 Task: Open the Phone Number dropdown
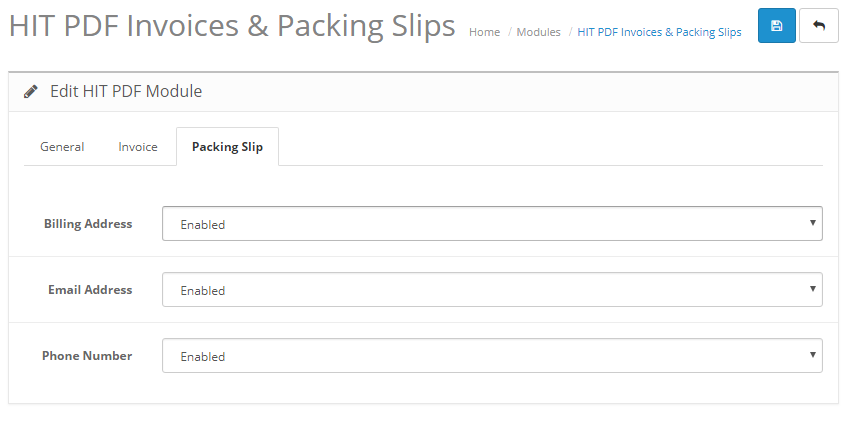[x=492, y=356]
